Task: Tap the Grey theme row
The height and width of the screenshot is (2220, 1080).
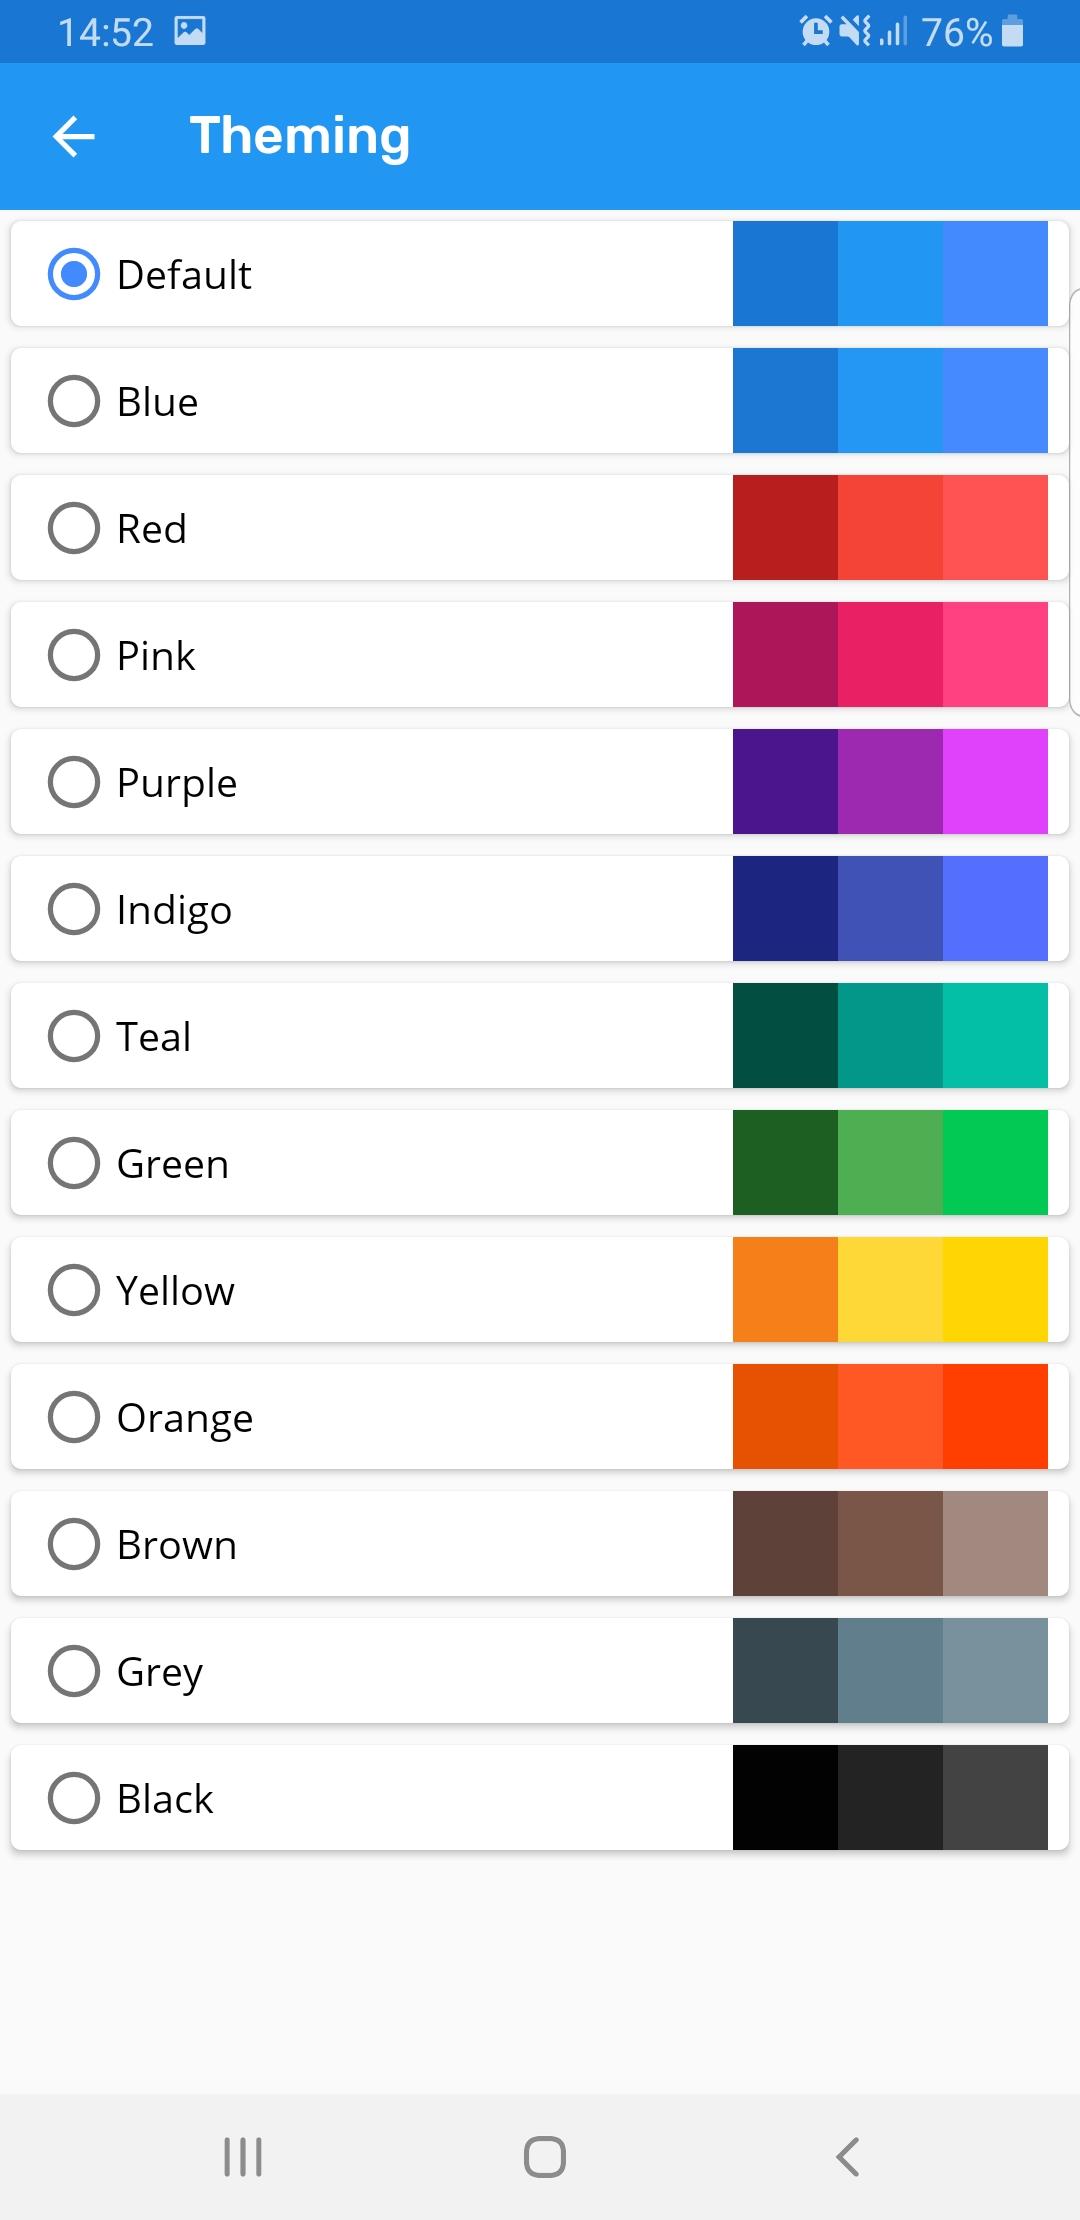Action: click(x=400, y=1671)
